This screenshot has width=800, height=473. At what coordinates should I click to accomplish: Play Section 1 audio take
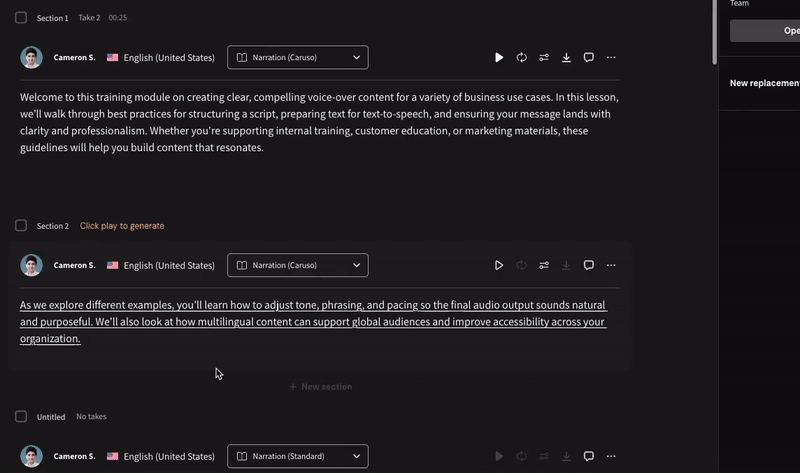499,58
